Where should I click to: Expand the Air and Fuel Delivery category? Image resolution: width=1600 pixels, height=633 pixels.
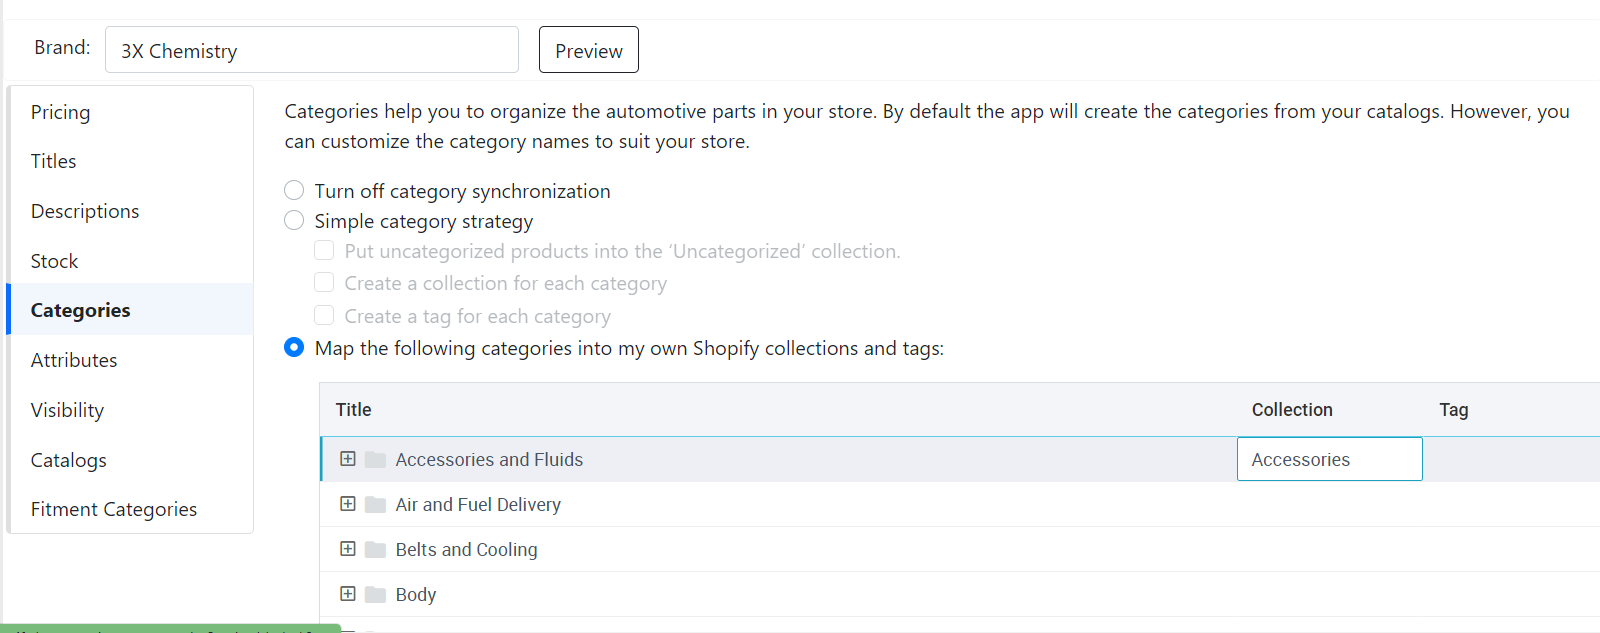[x=348, y=504]
